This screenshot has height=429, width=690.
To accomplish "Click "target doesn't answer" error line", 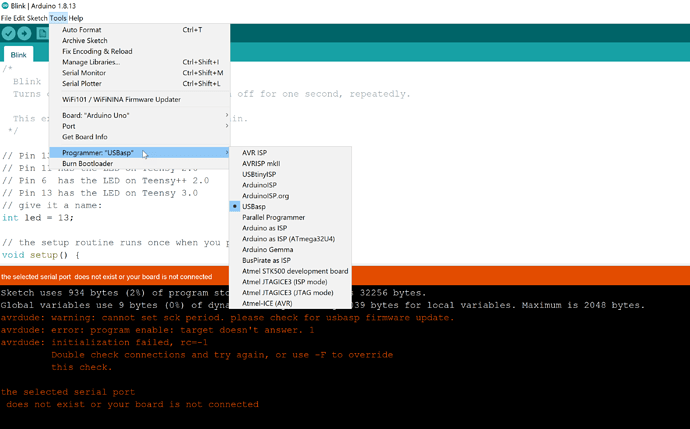I will [158, 330].
